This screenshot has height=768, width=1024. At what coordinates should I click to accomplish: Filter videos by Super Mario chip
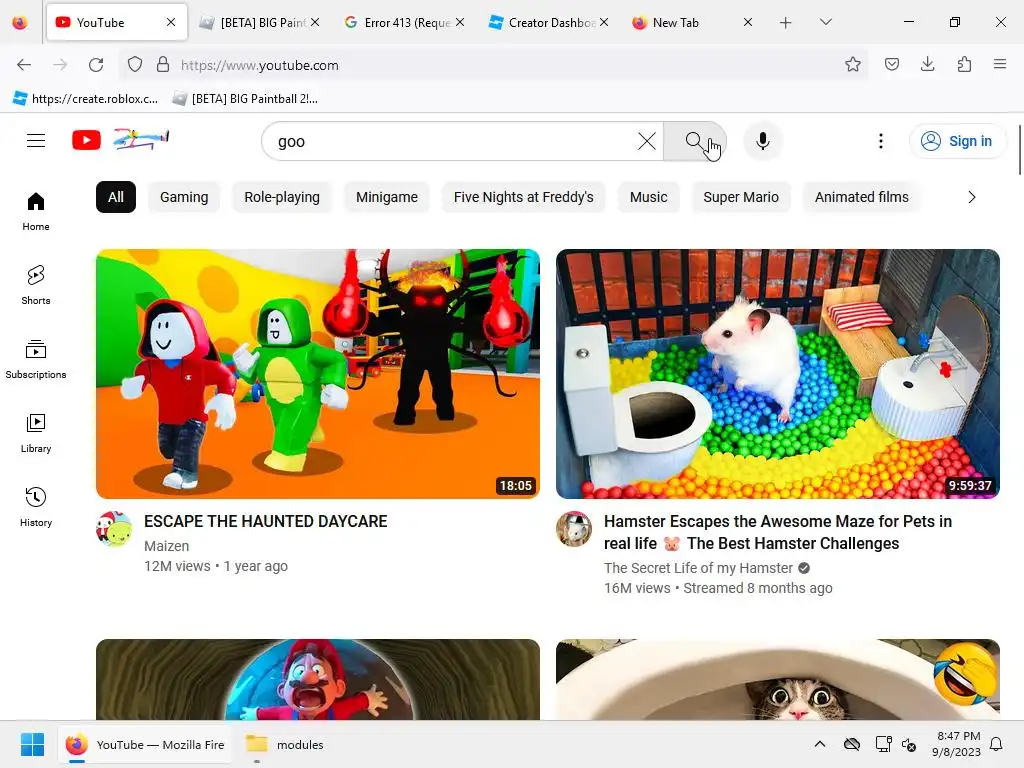741,197
